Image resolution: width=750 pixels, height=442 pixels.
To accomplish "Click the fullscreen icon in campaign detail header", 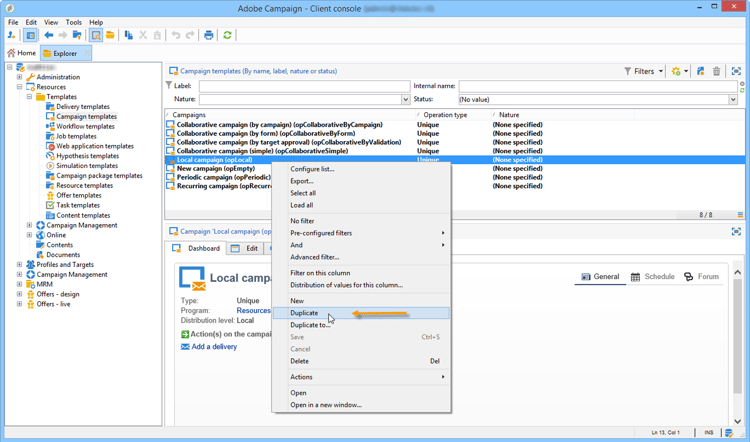I will coord(736,232).
